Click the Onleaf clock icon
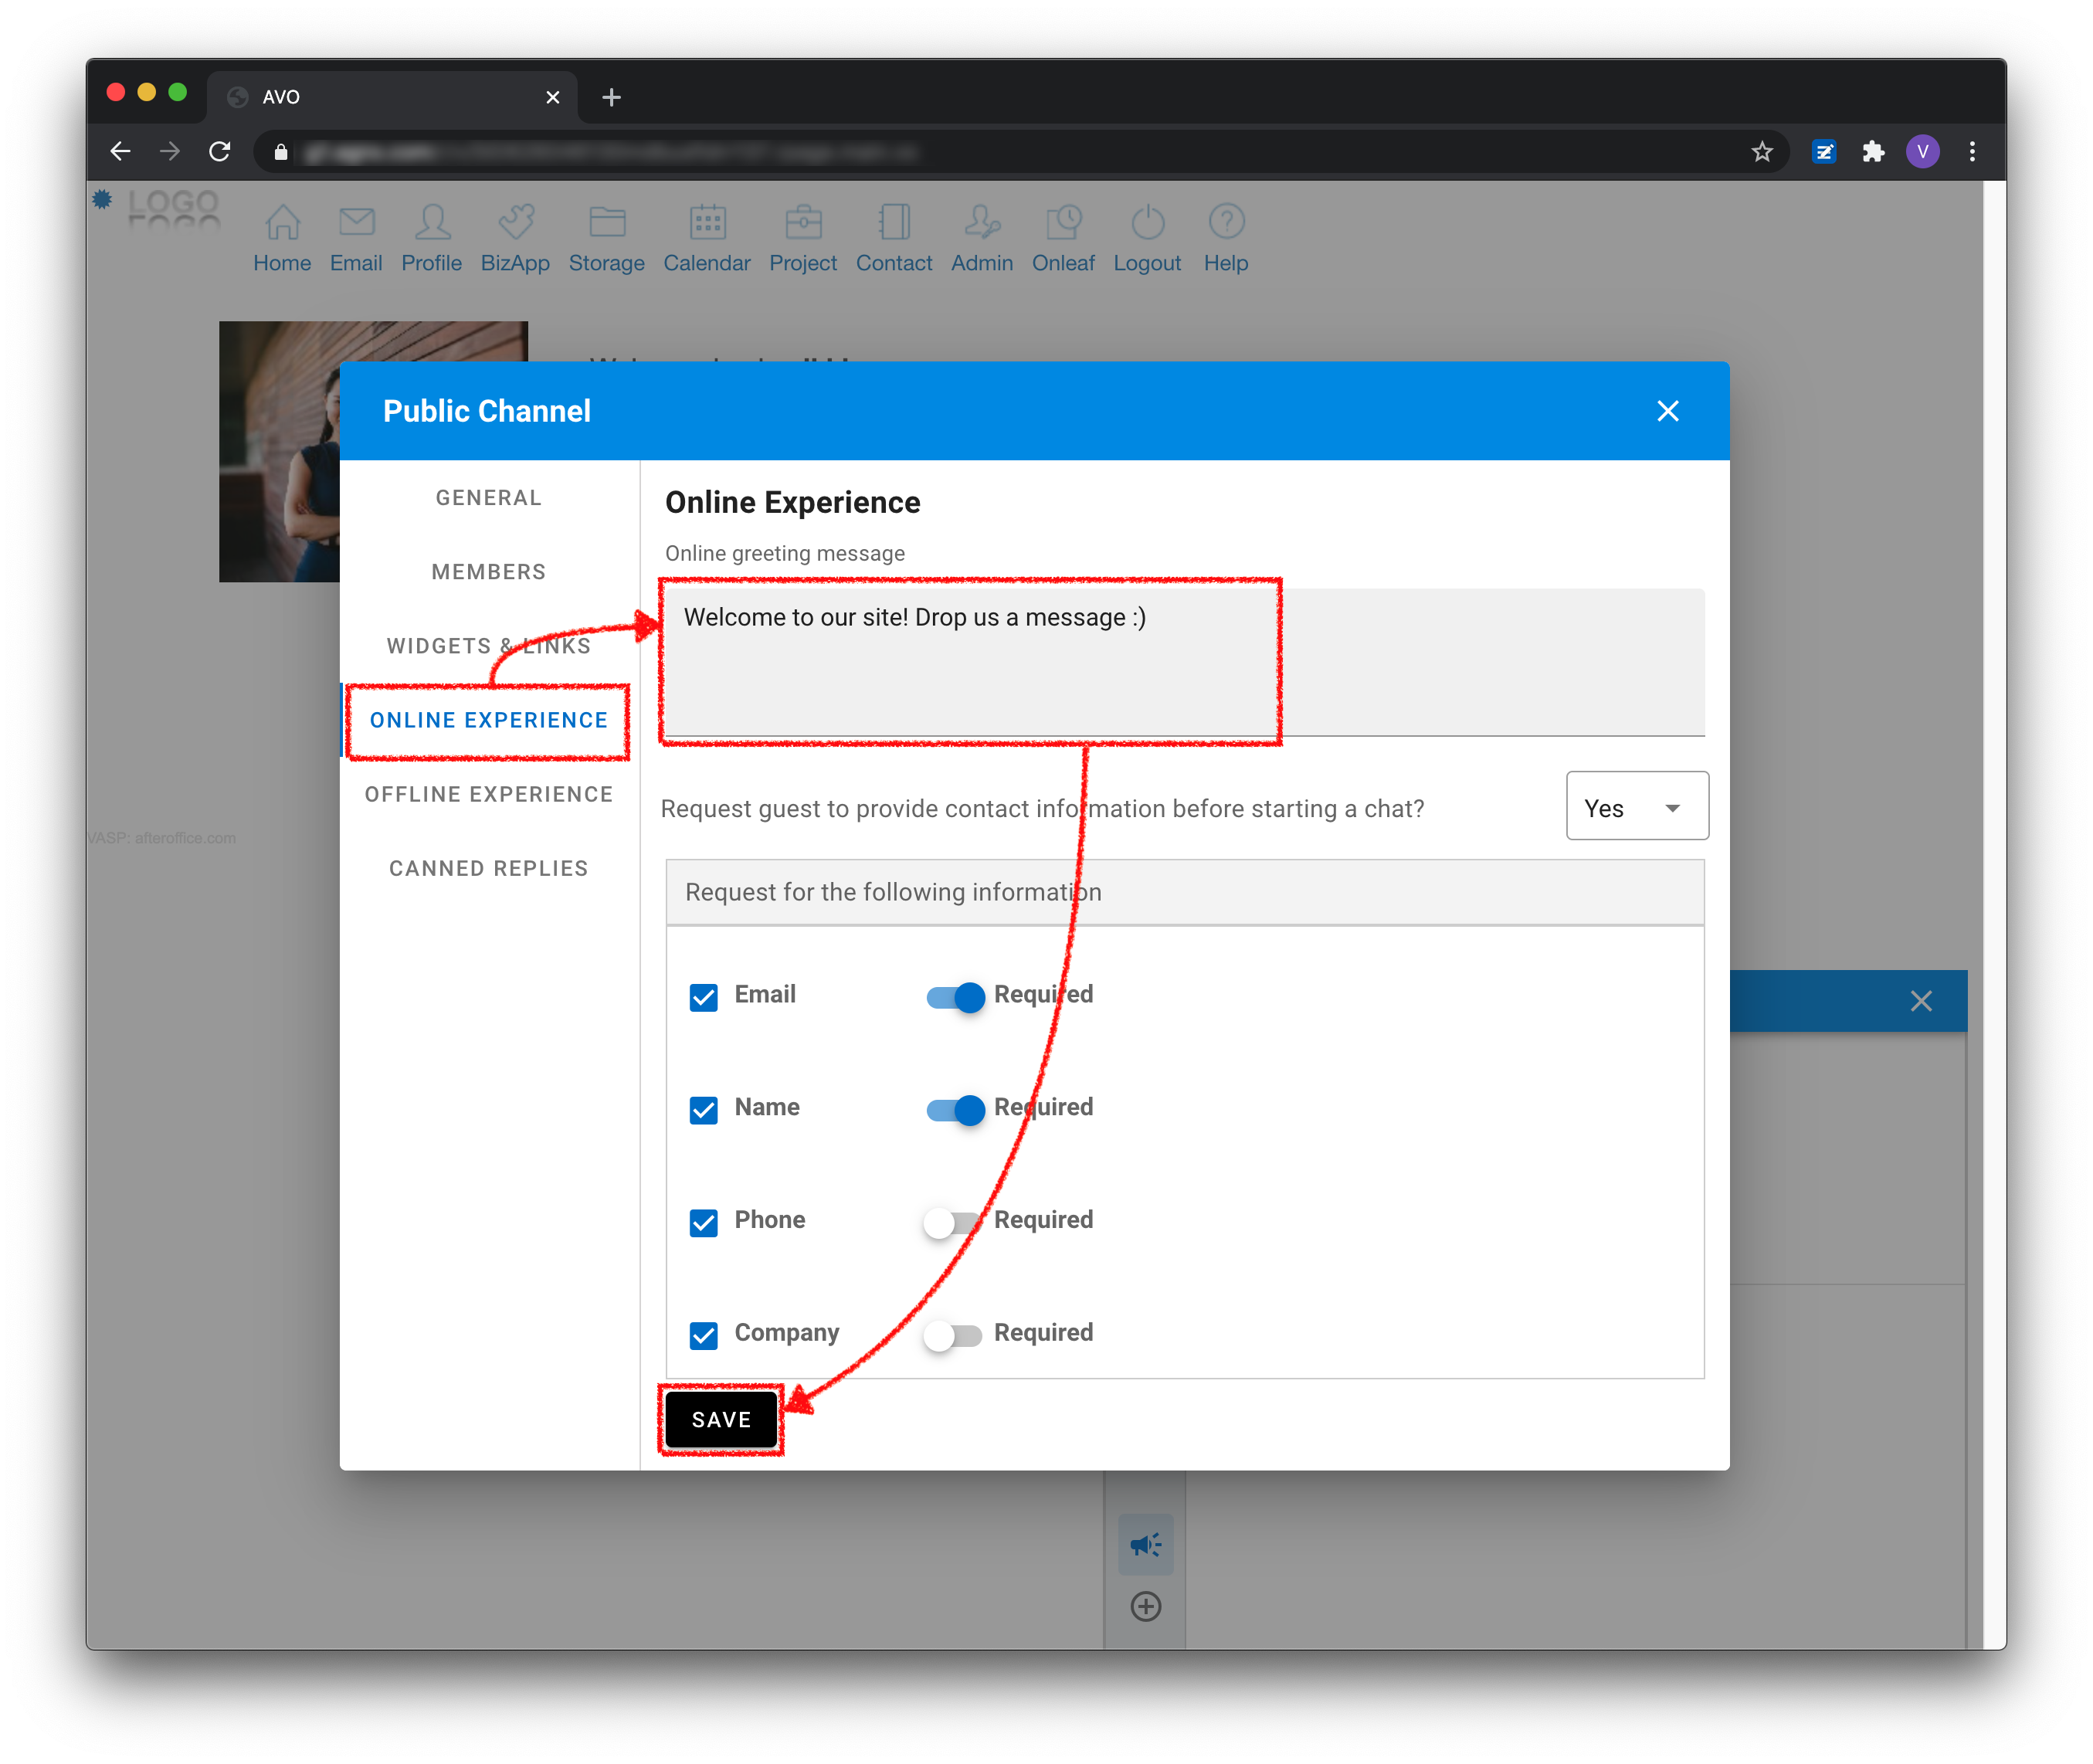The image size is (2093, 1764). point(1063,222)
